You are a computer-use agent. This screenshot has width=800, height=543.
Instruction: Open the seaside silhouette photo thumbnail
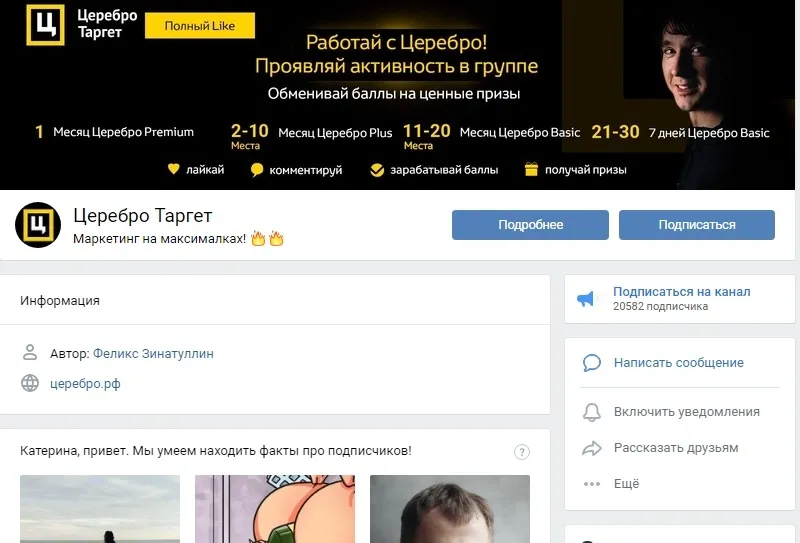point(100,509)
